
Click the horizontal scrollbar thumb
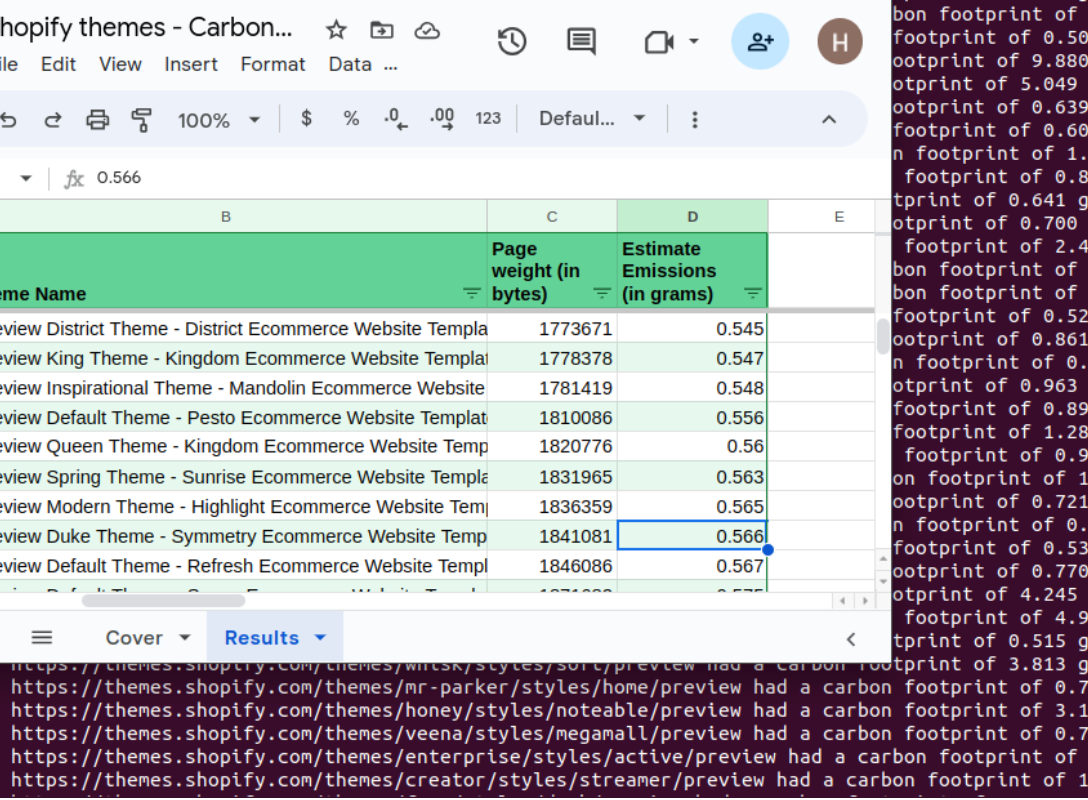pyautogui.click(x=163, y=601)
